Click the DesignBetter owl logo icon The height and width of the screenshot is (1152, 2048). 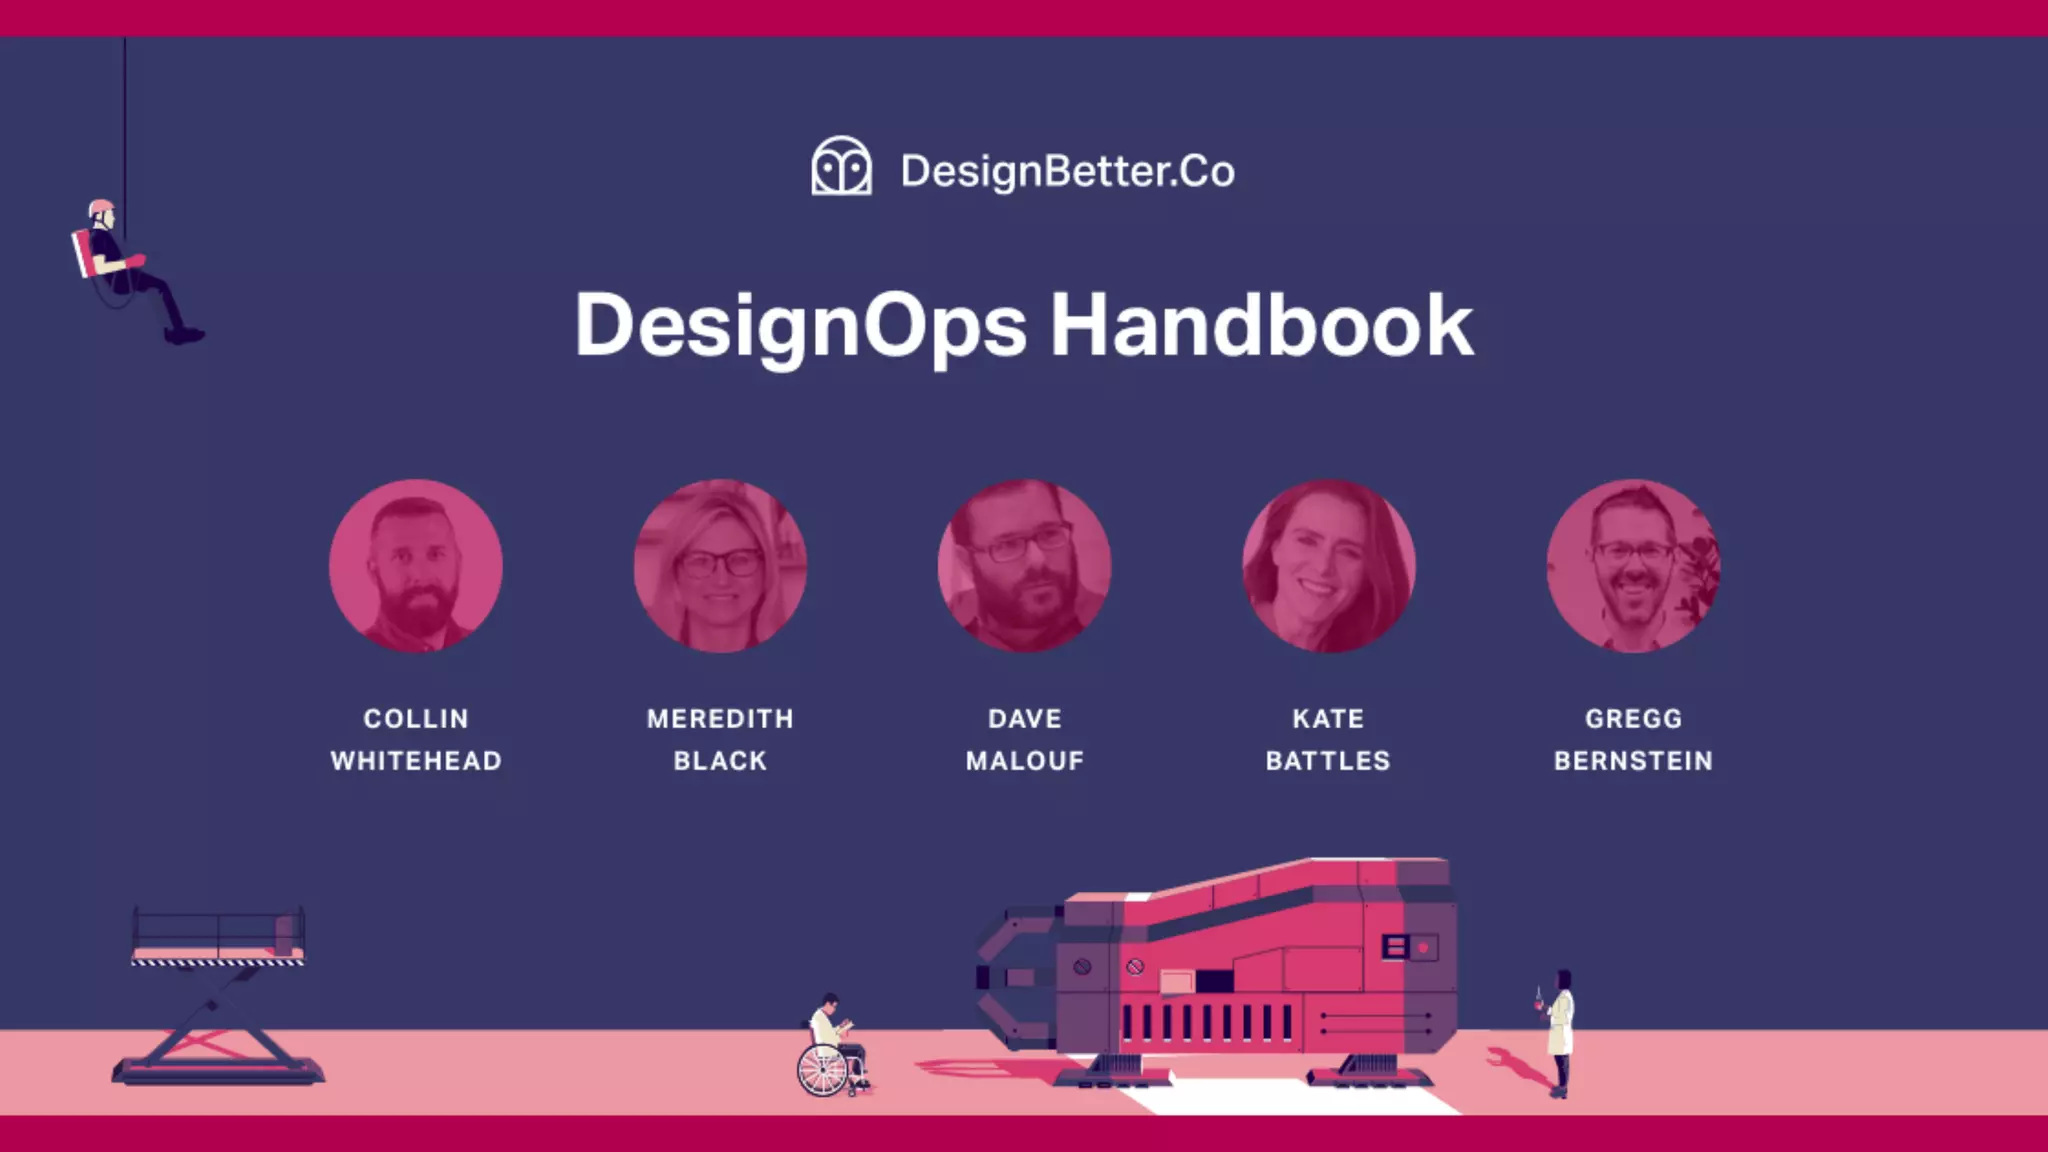pyautogui.click(x=840, y=166)
